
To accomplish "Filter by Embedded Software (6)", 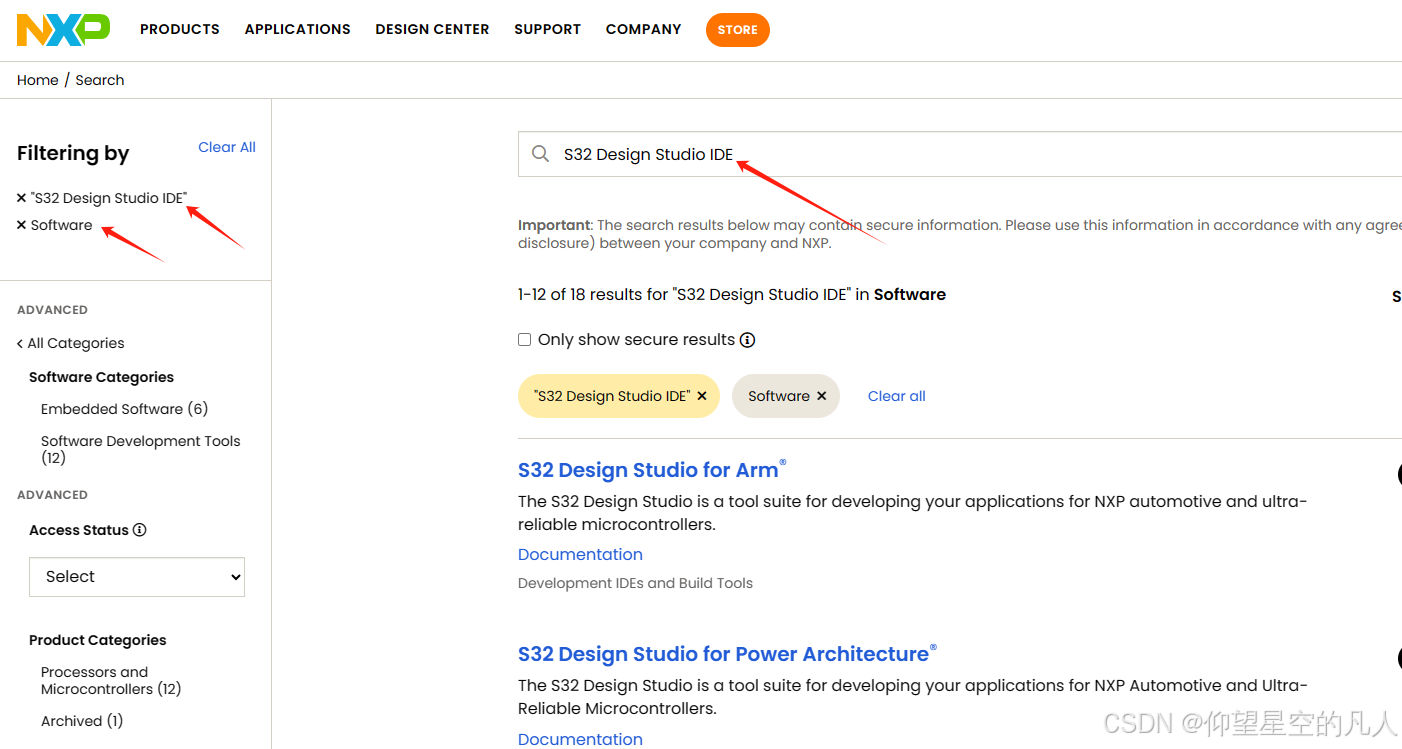I will [x=124, y=409].
